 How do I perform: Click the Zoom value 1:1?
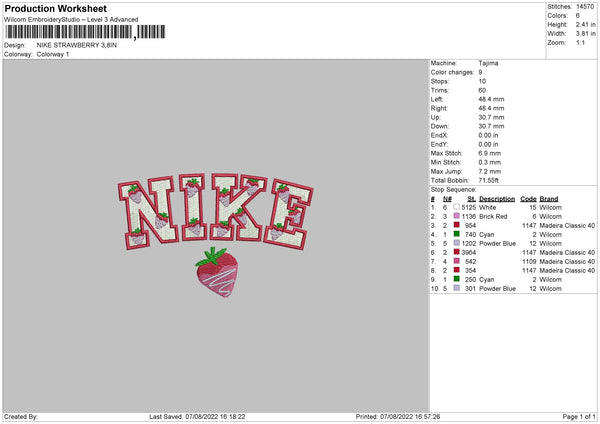pyautogui.click(x=580, y=42)
